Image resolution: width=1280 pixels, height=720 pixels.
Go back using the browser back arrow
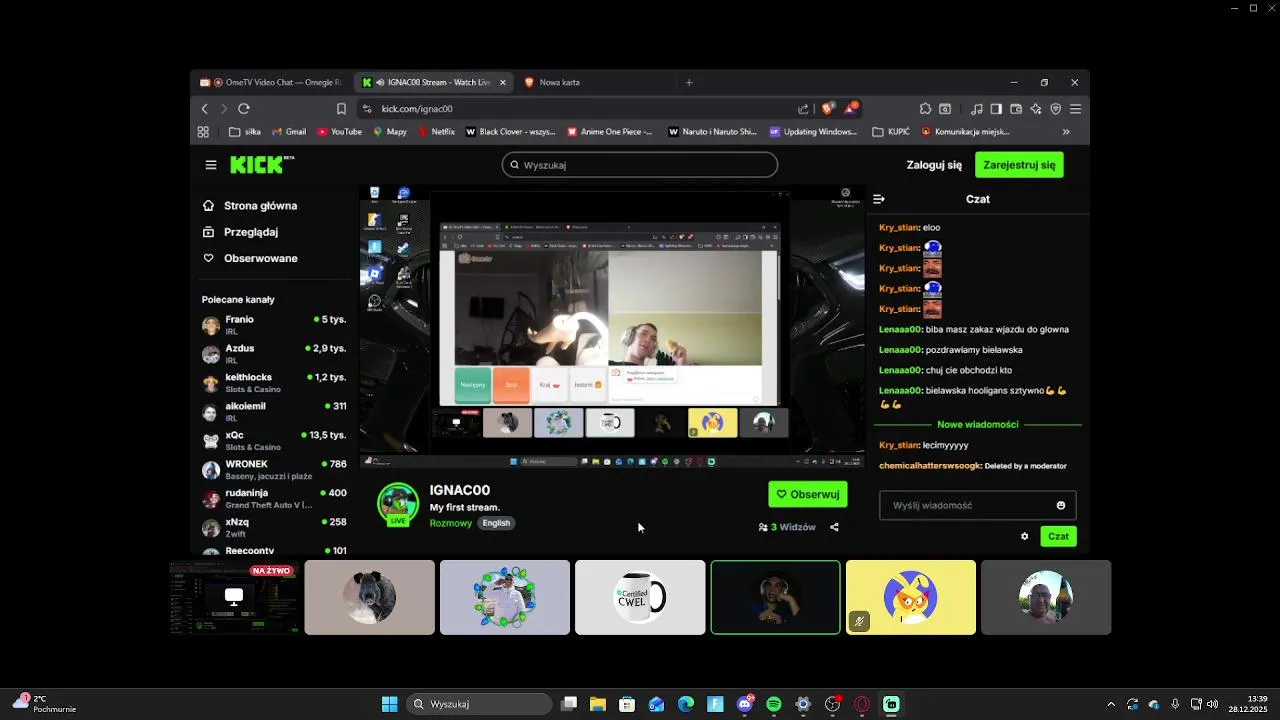(205, 109)
